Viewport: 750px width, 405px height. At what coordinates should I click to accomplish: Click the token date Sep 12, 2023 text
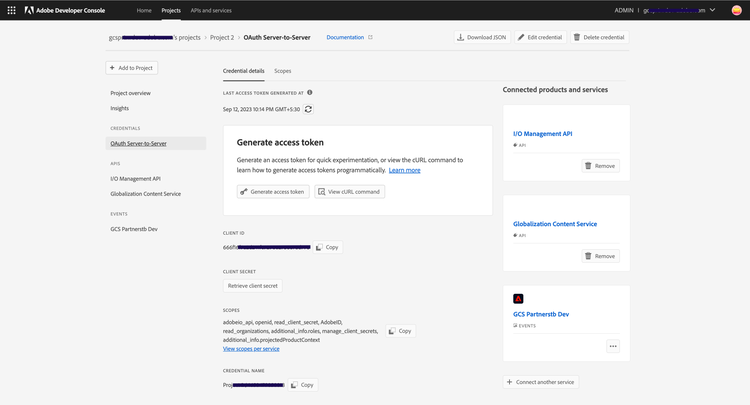(261, 109)
